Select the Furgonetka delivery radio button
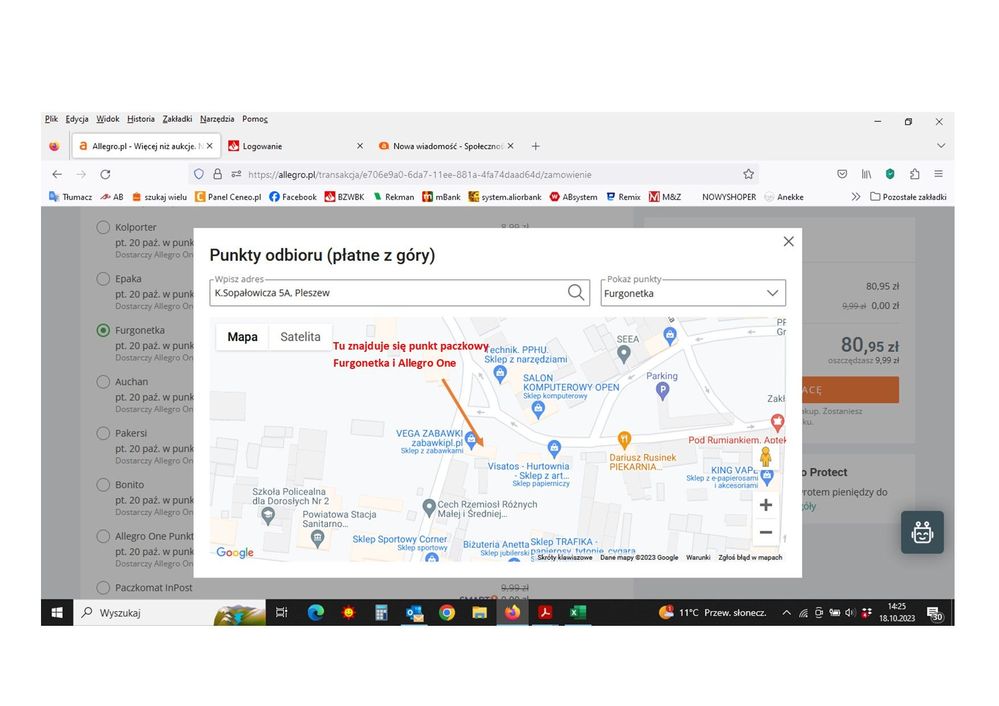The width and height of the screenshot is (999, 706). click(103, 330)
